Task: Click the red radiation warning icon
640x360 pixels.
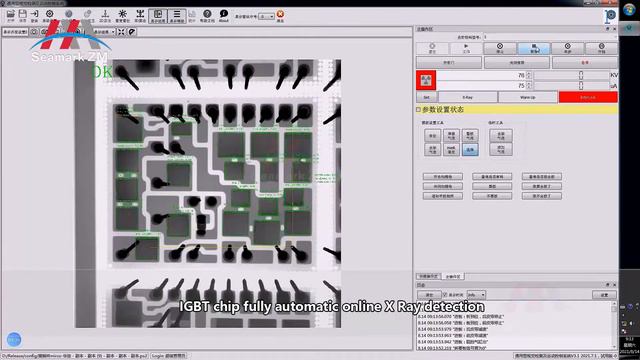Action: coord(426,80)
